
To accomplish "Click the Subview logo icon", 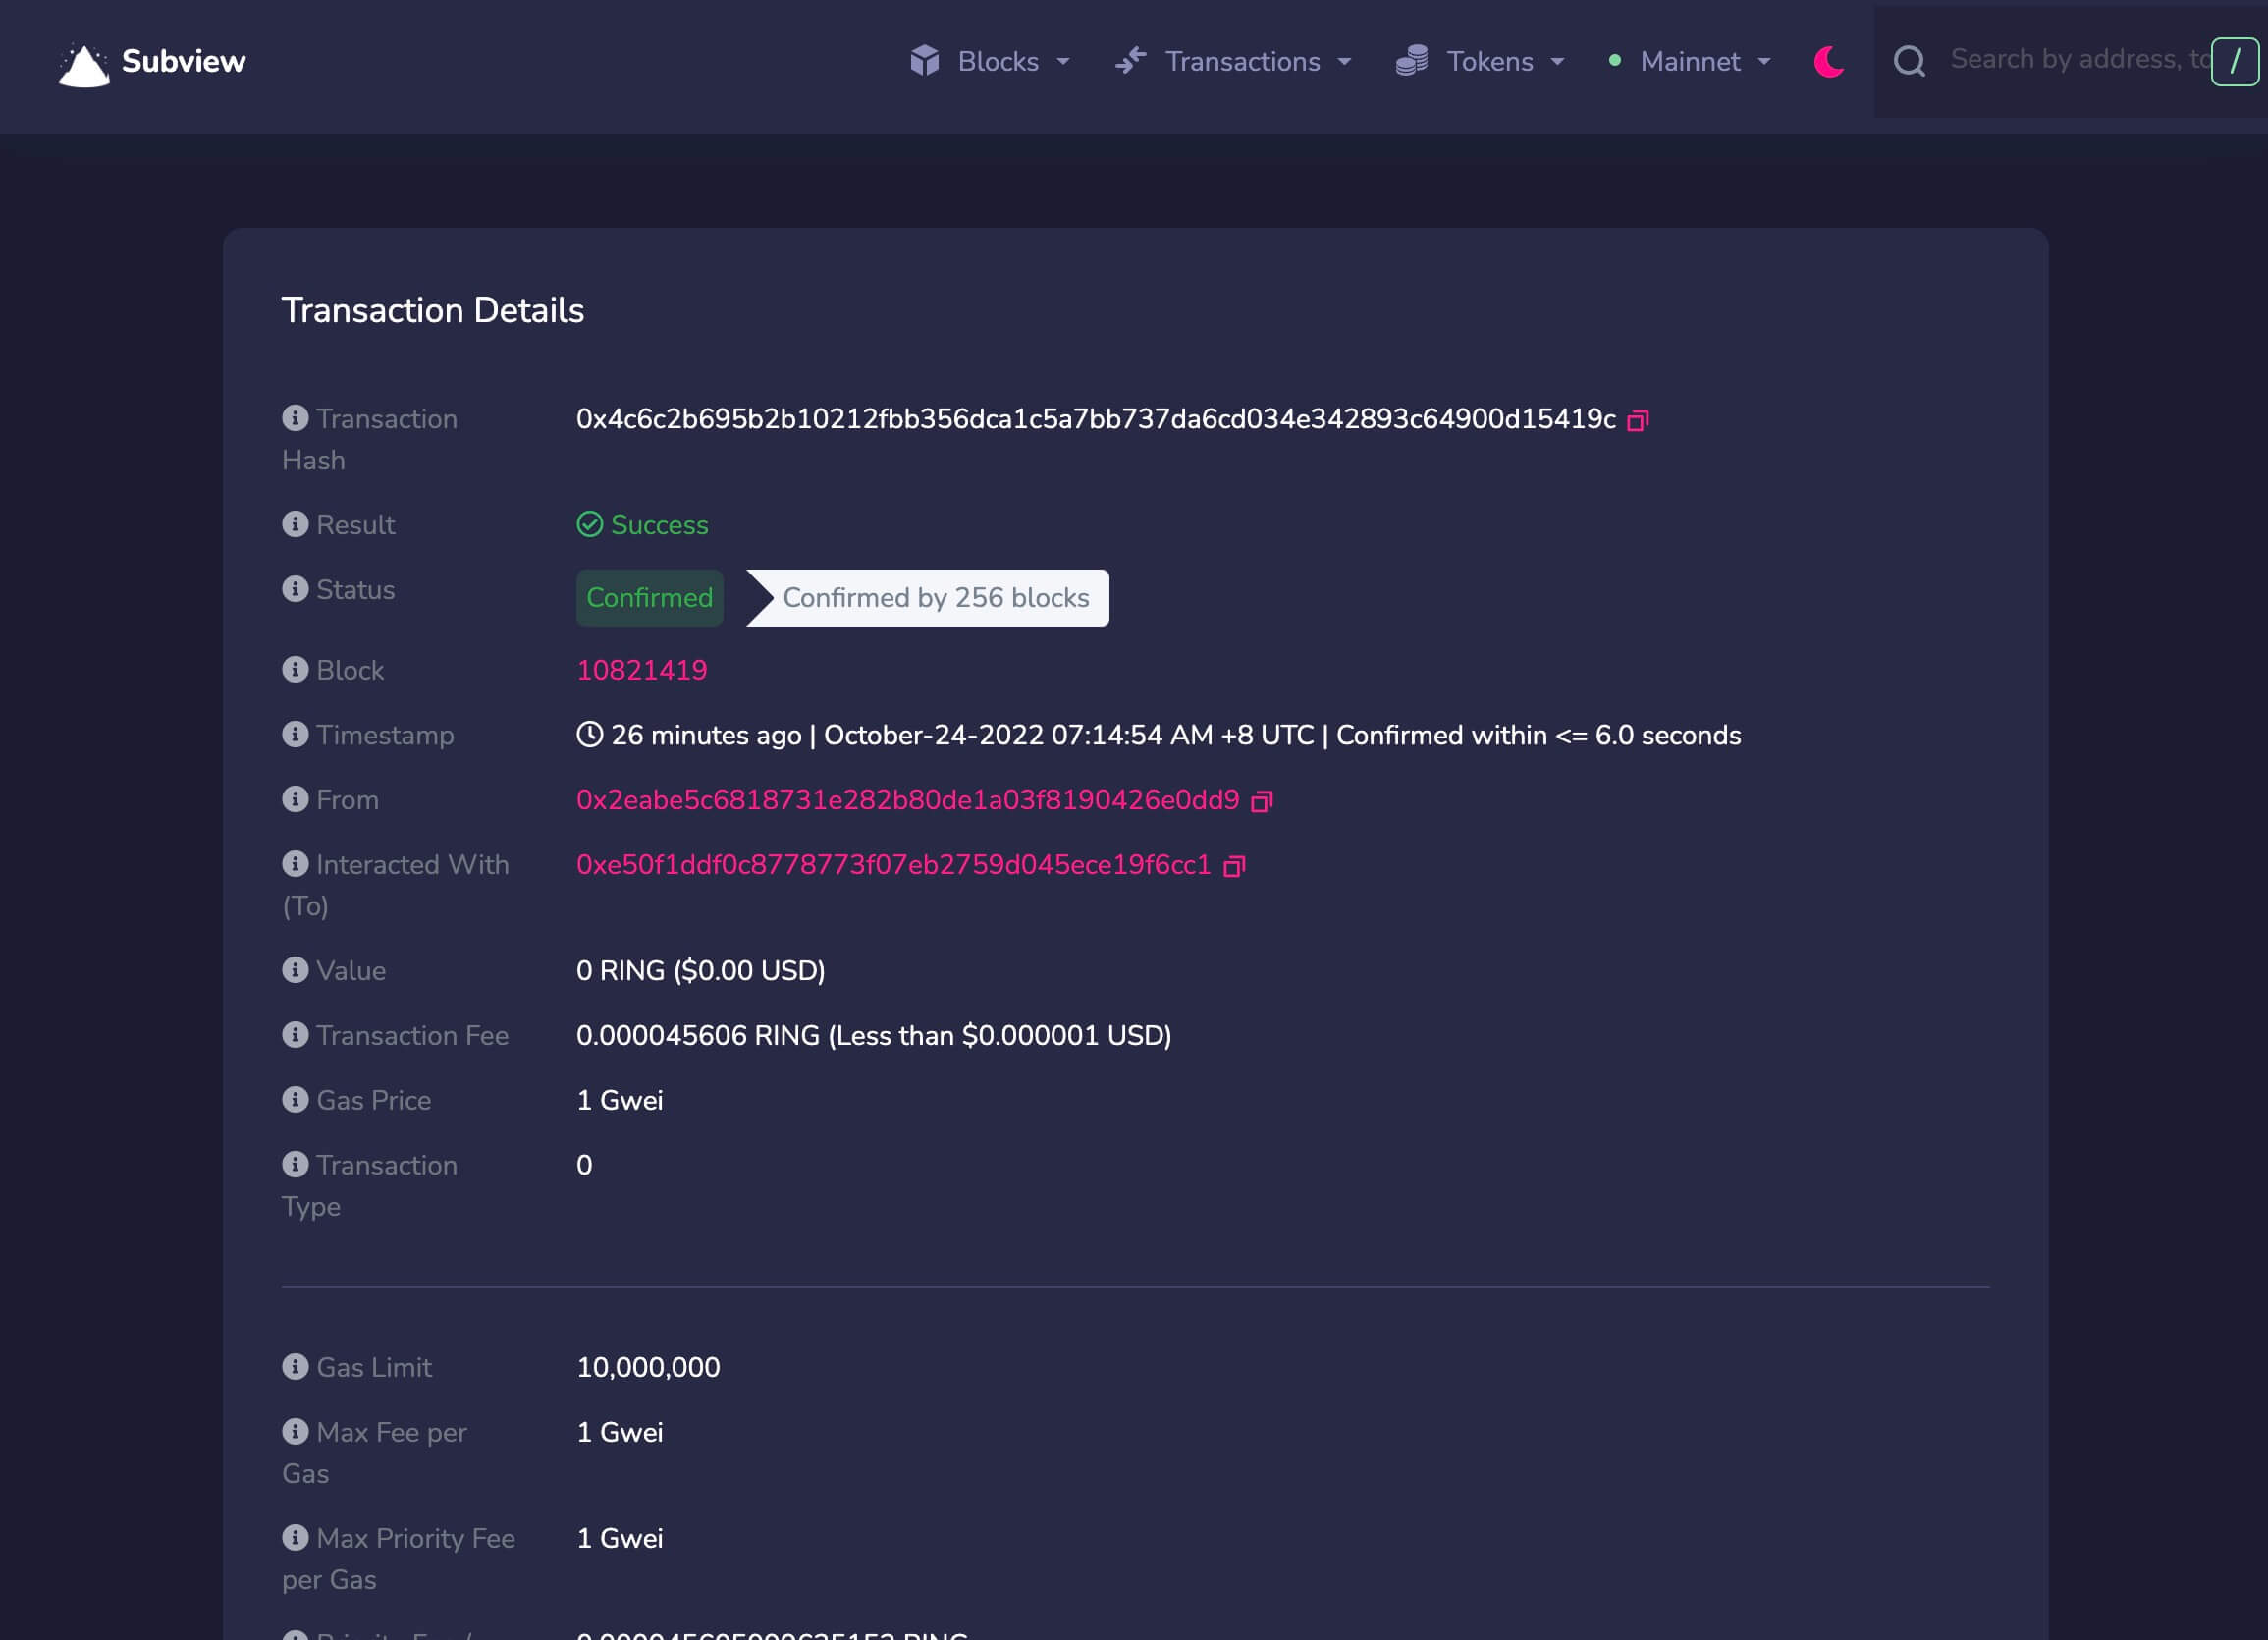I will [x=84, y=65].
